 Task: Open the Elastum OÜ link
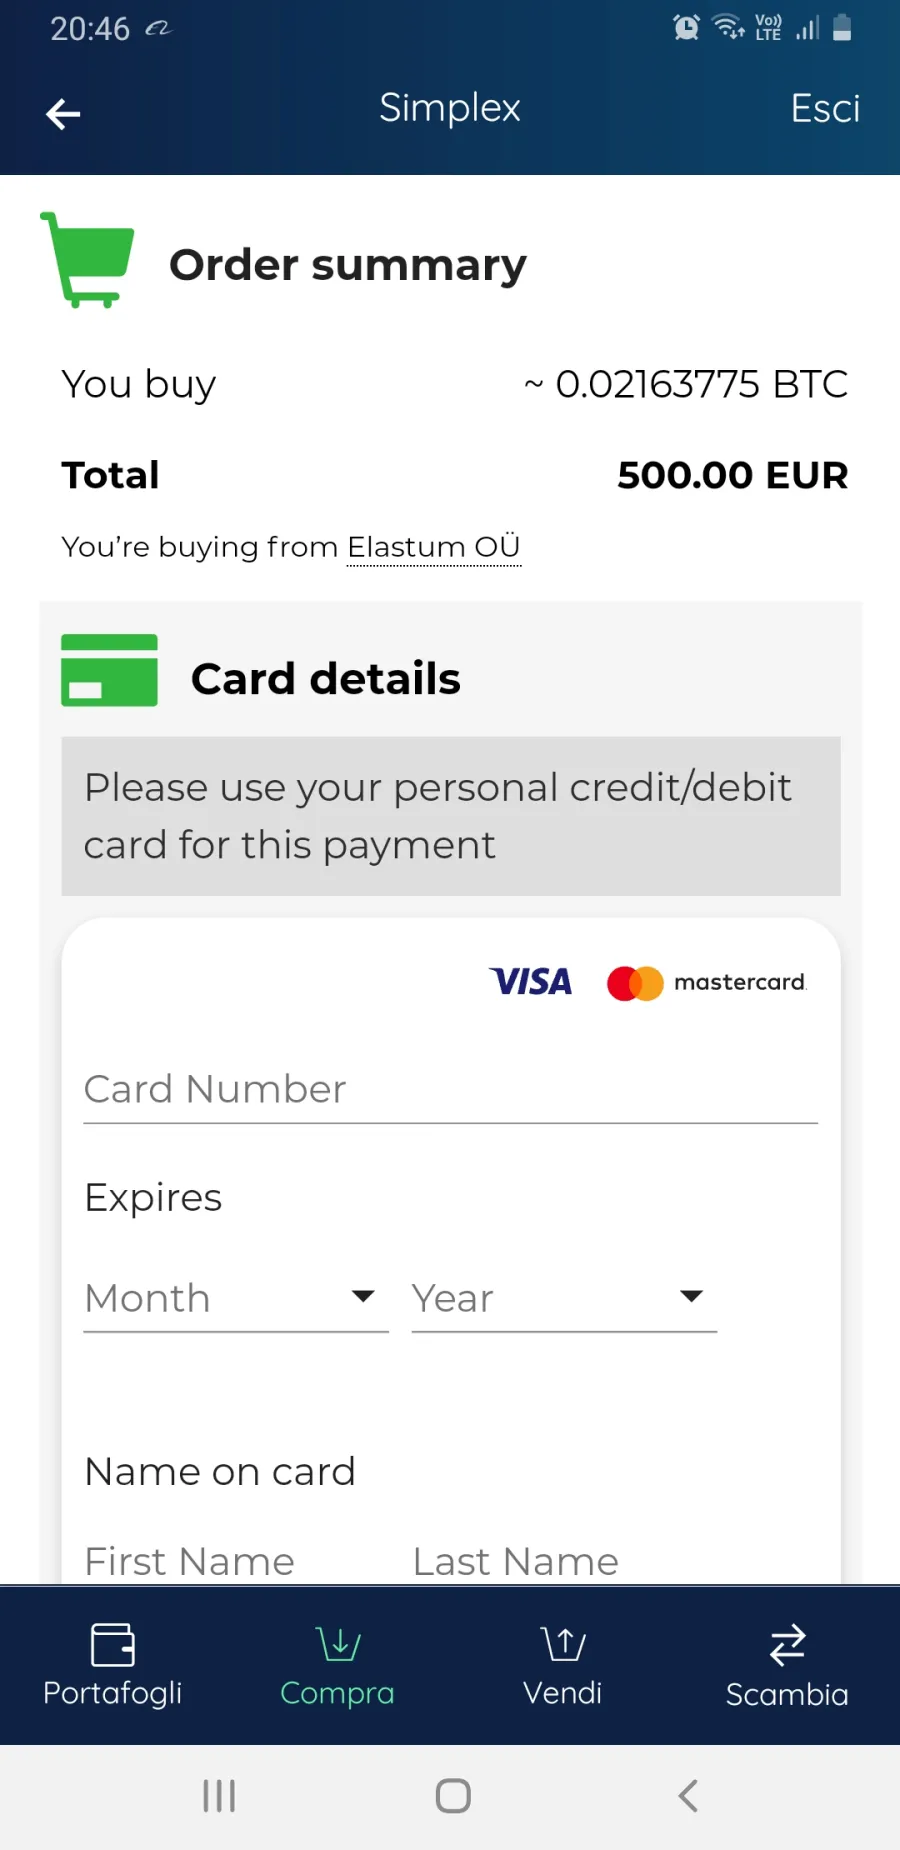pos(434,548)
